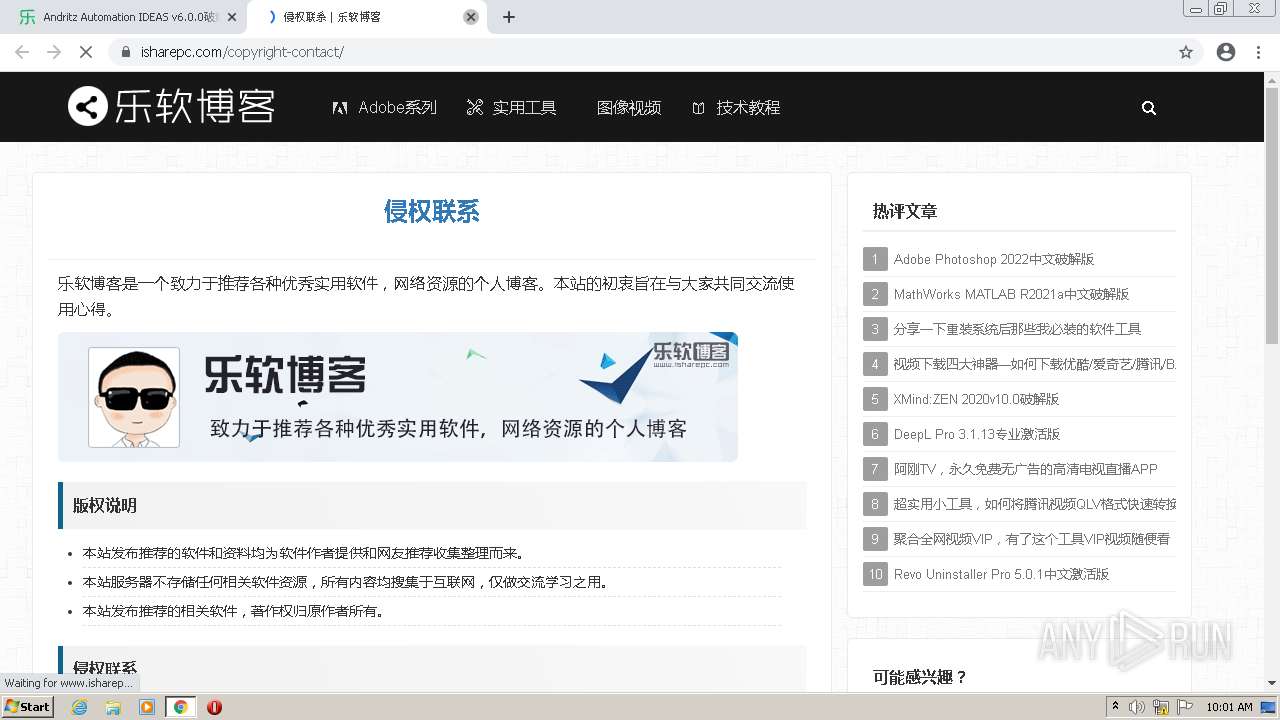Open the Chrome profile avatar menu
The image size is (1280, 720).
pyautogui.click(x=1226, y=52)
